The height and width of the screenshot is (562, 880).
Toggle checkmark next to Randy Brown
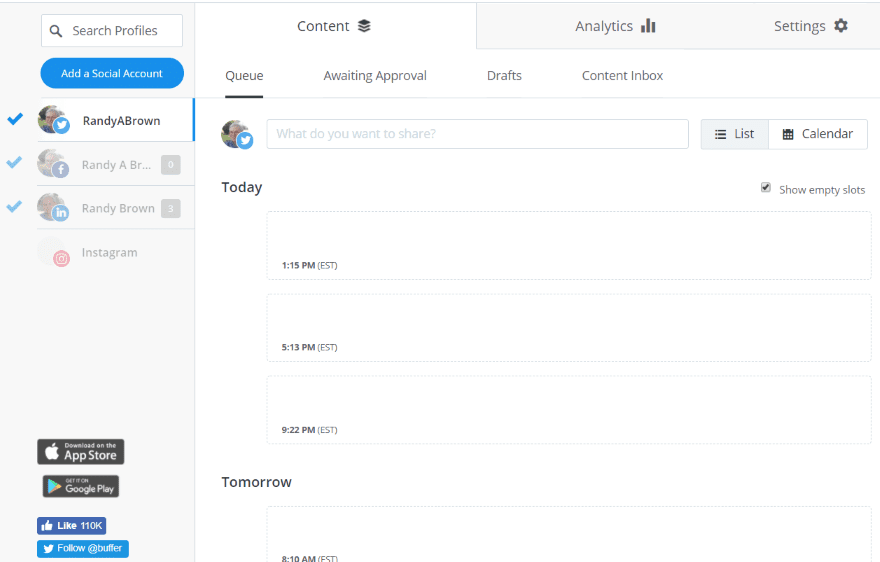(14, 206)
